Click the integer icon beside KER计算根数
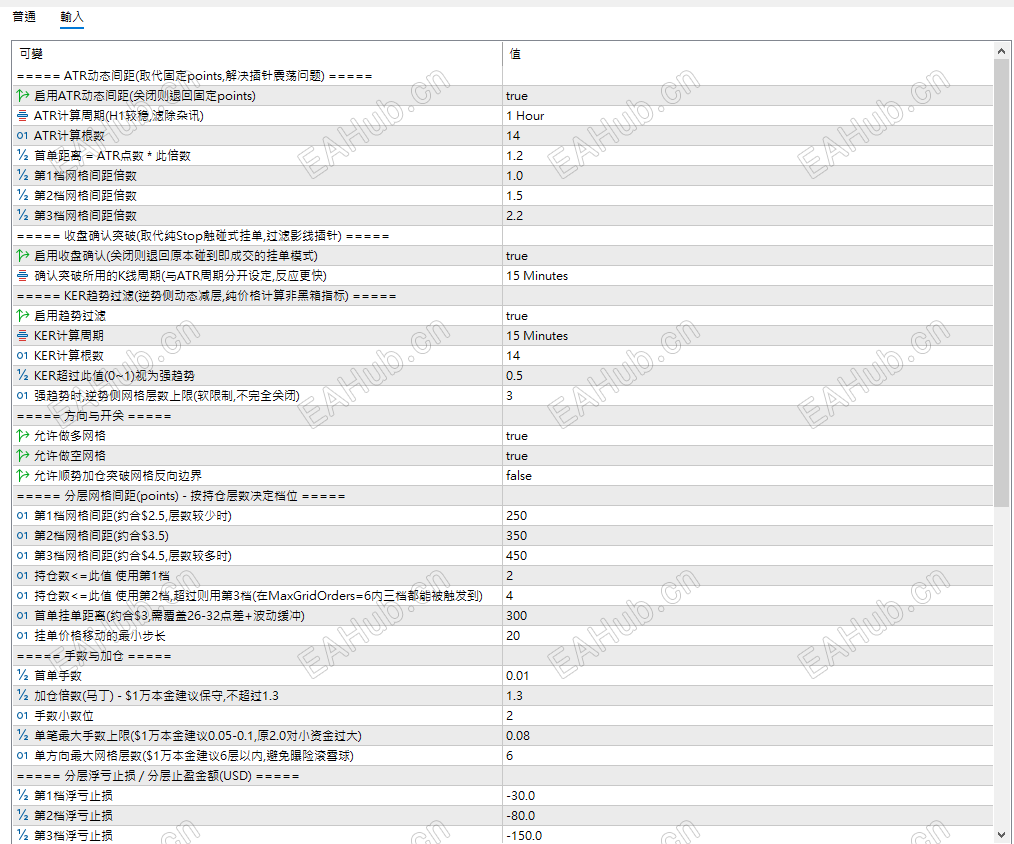This screenshot has width=1014, height=844. pos(23,356)
